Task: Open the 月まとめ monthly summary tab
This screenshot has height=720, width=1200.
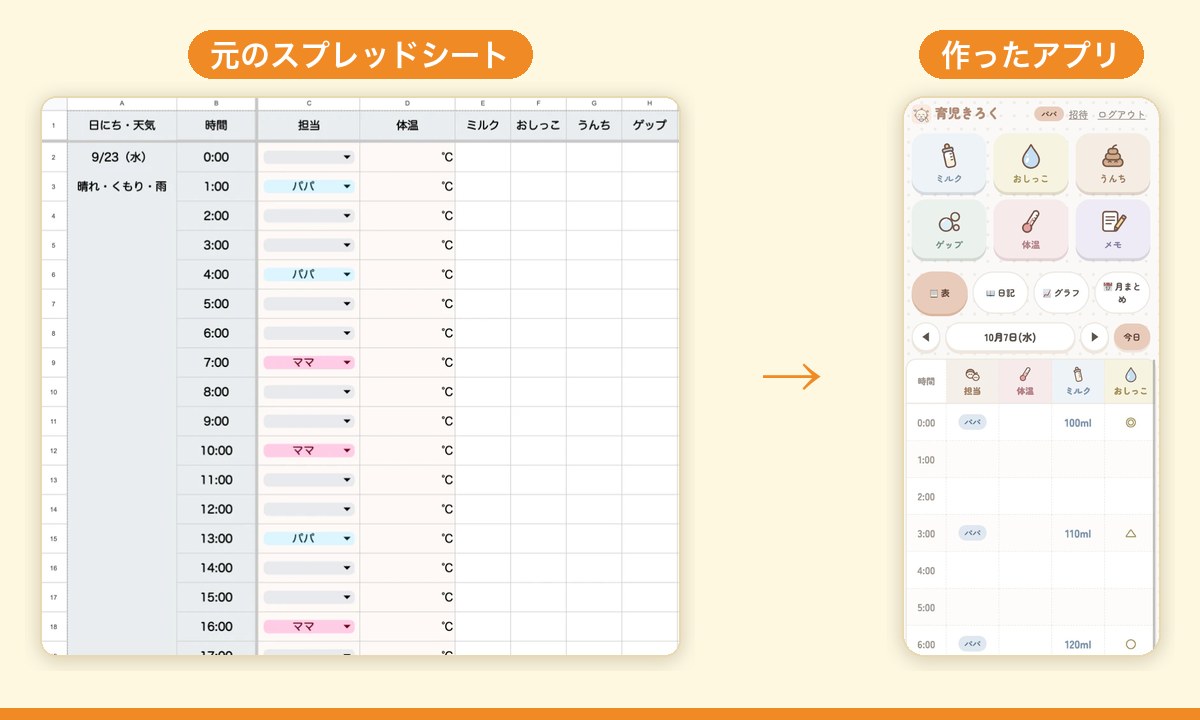Action: [1122, 293]
